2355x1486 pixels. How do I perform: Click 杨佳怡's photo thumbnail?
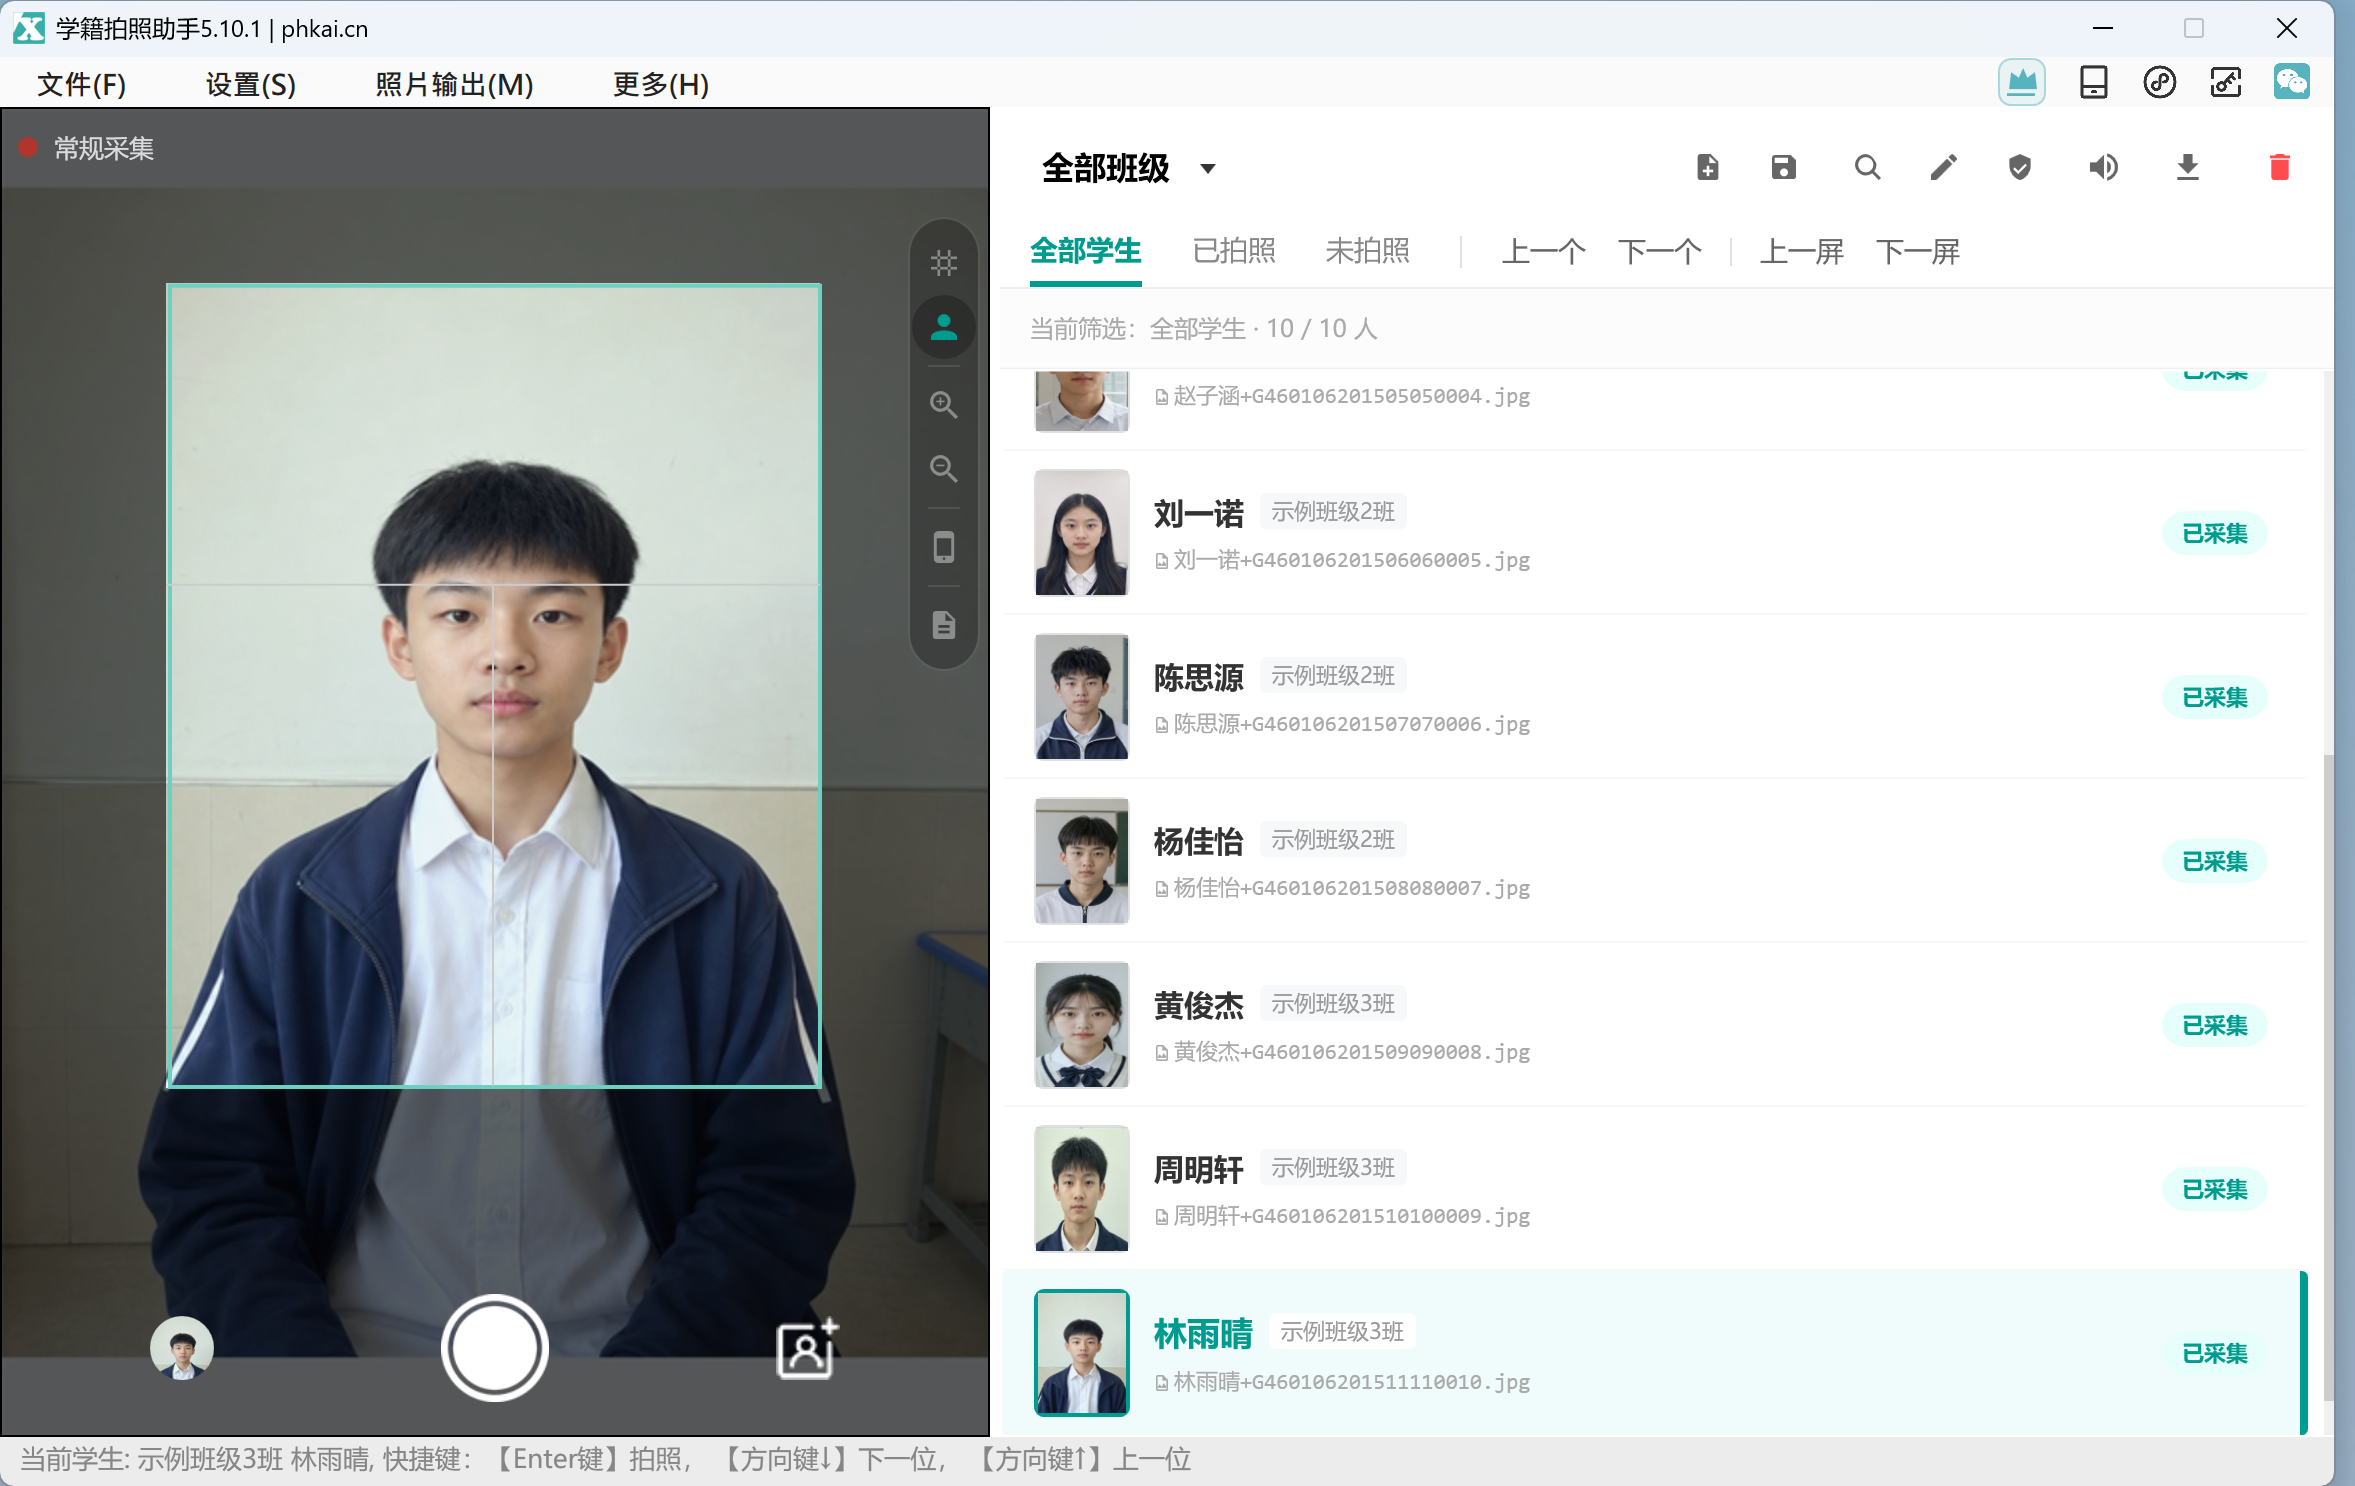pyautogui.click(x=1081, y=861)
